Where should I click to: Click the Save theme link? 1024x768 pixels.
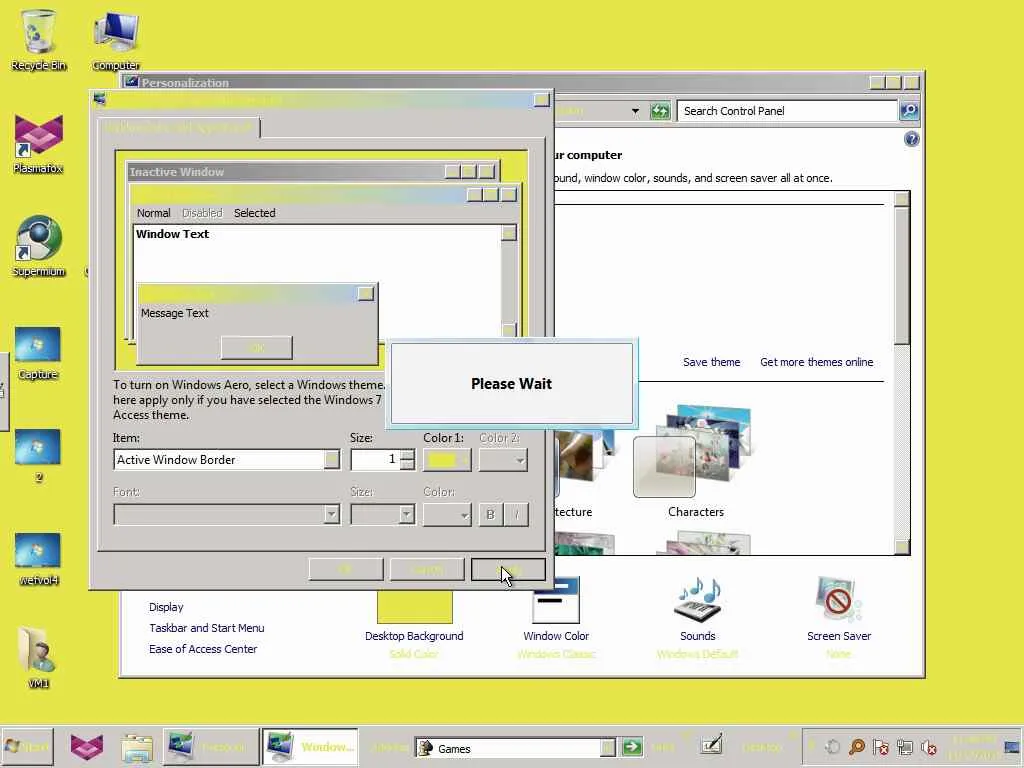(x=711, y=362)
